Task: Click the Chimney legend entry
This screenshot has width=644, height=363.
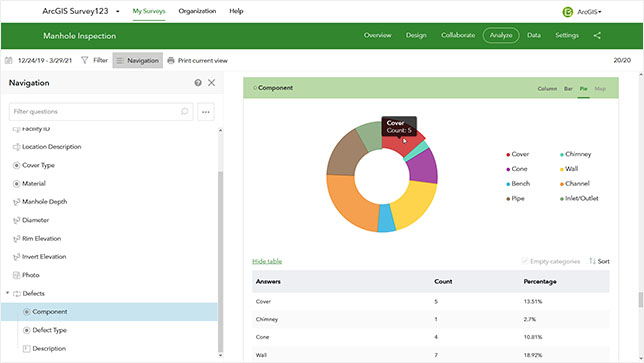Action: click(575, 154)
